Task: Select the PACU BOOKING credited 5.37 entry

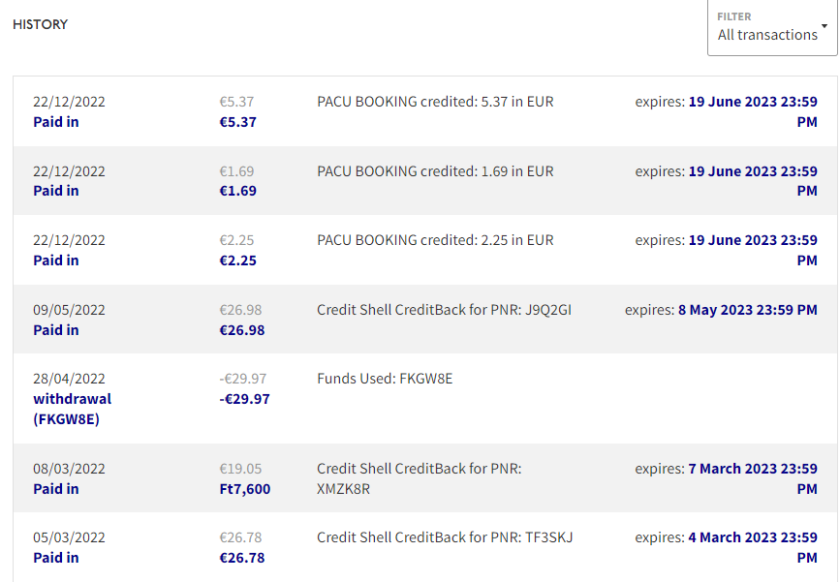Action: click(435, 101)
